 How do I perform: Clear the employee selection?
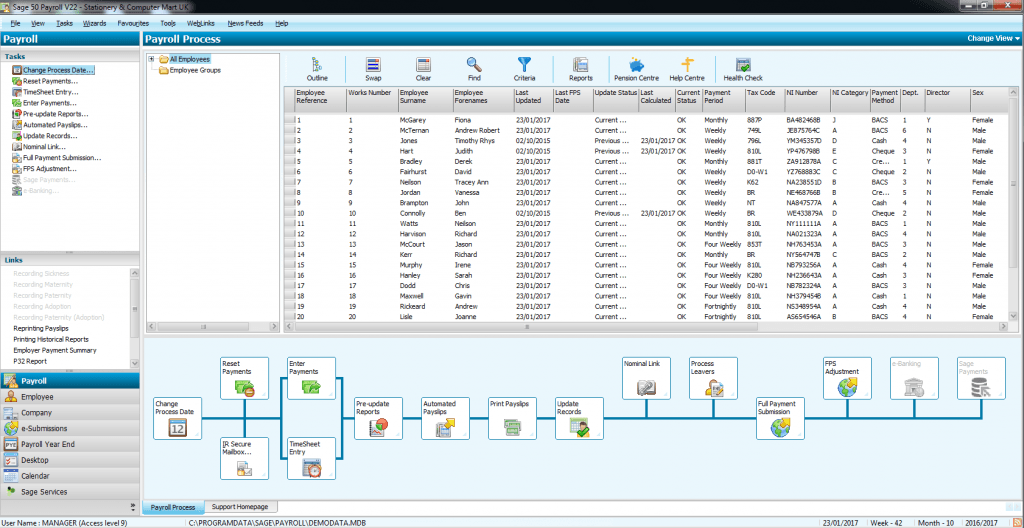[423, 69]
